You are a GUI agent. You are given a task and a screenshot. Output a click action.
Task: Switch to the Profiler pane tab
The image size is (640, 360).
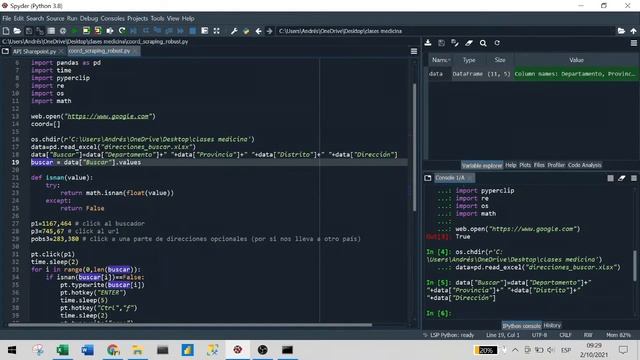pyautogui.click(x=556, y=165)
